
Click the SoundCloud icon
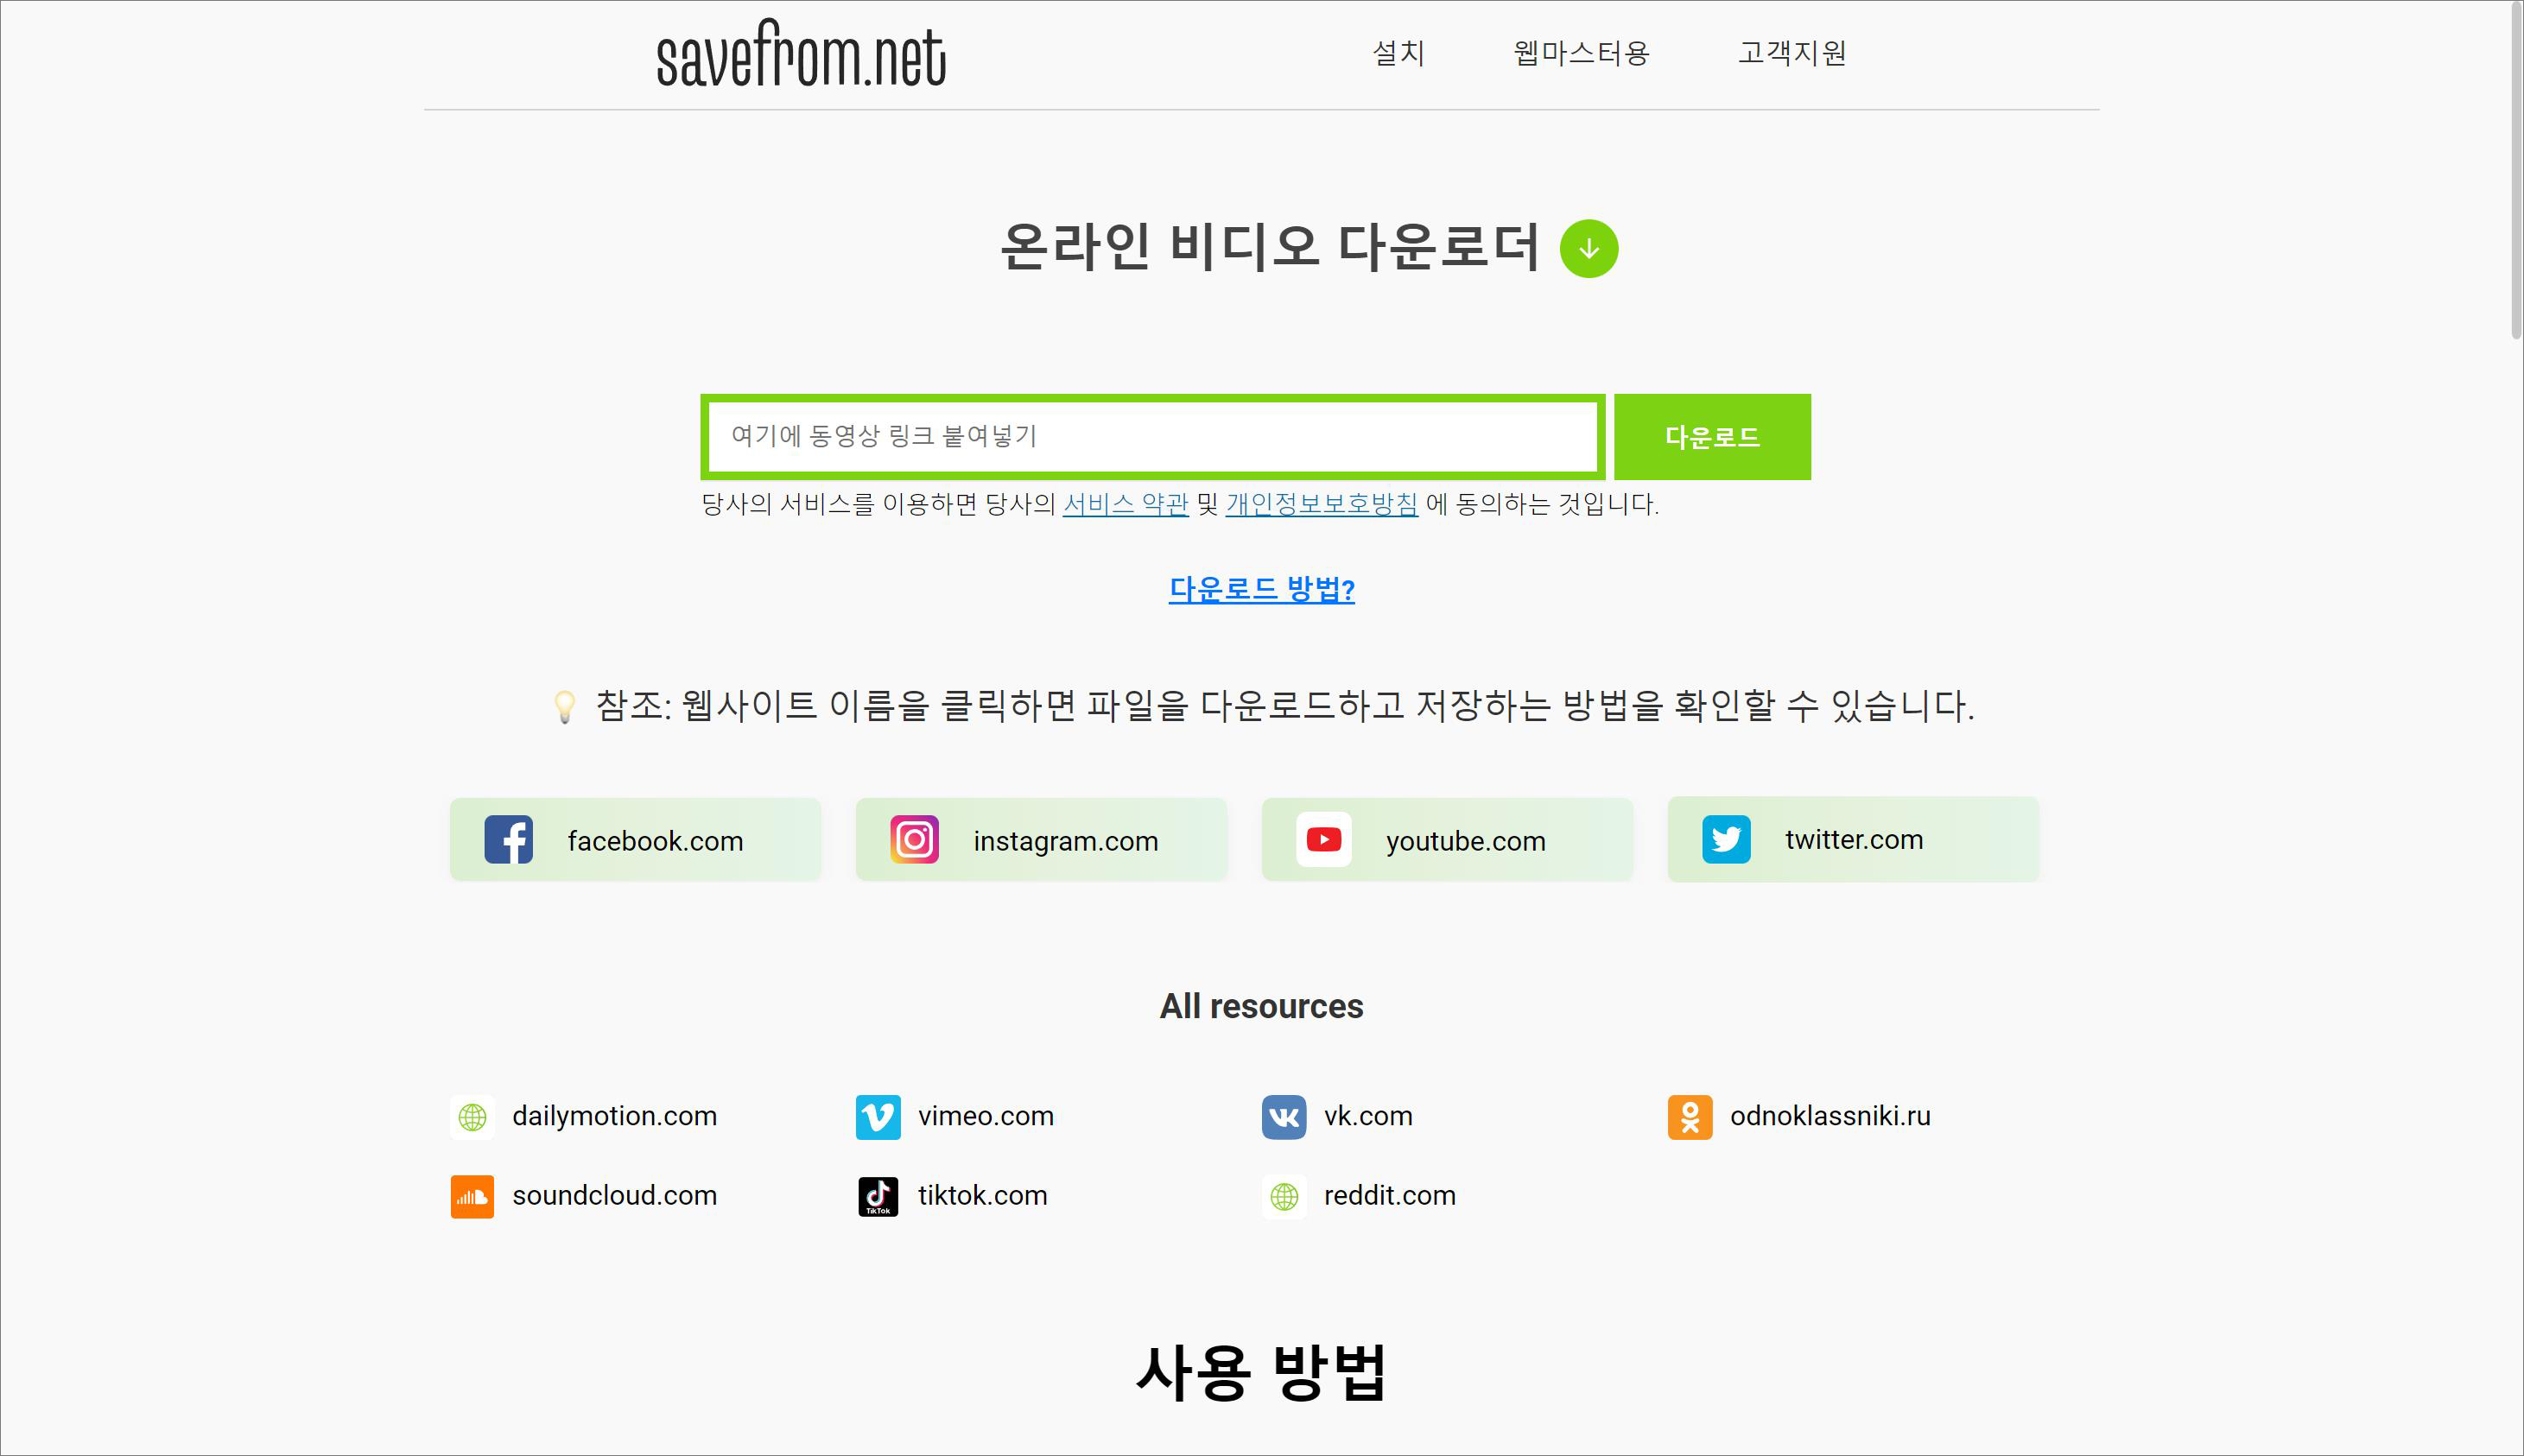[472, 1196]
